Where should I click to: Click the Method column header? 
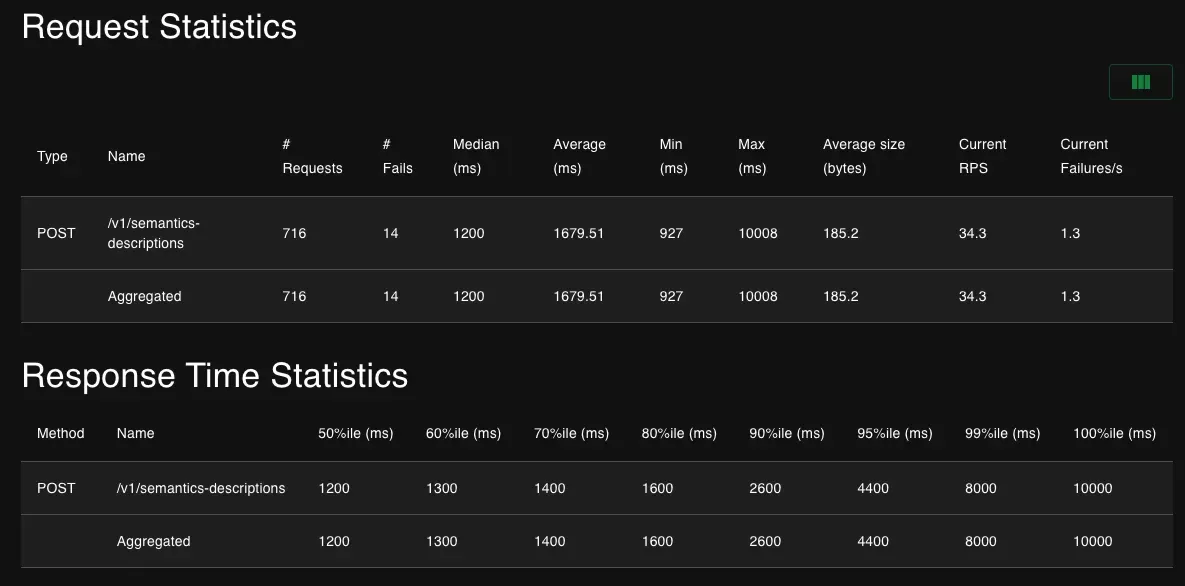click(x=60, y=433)
